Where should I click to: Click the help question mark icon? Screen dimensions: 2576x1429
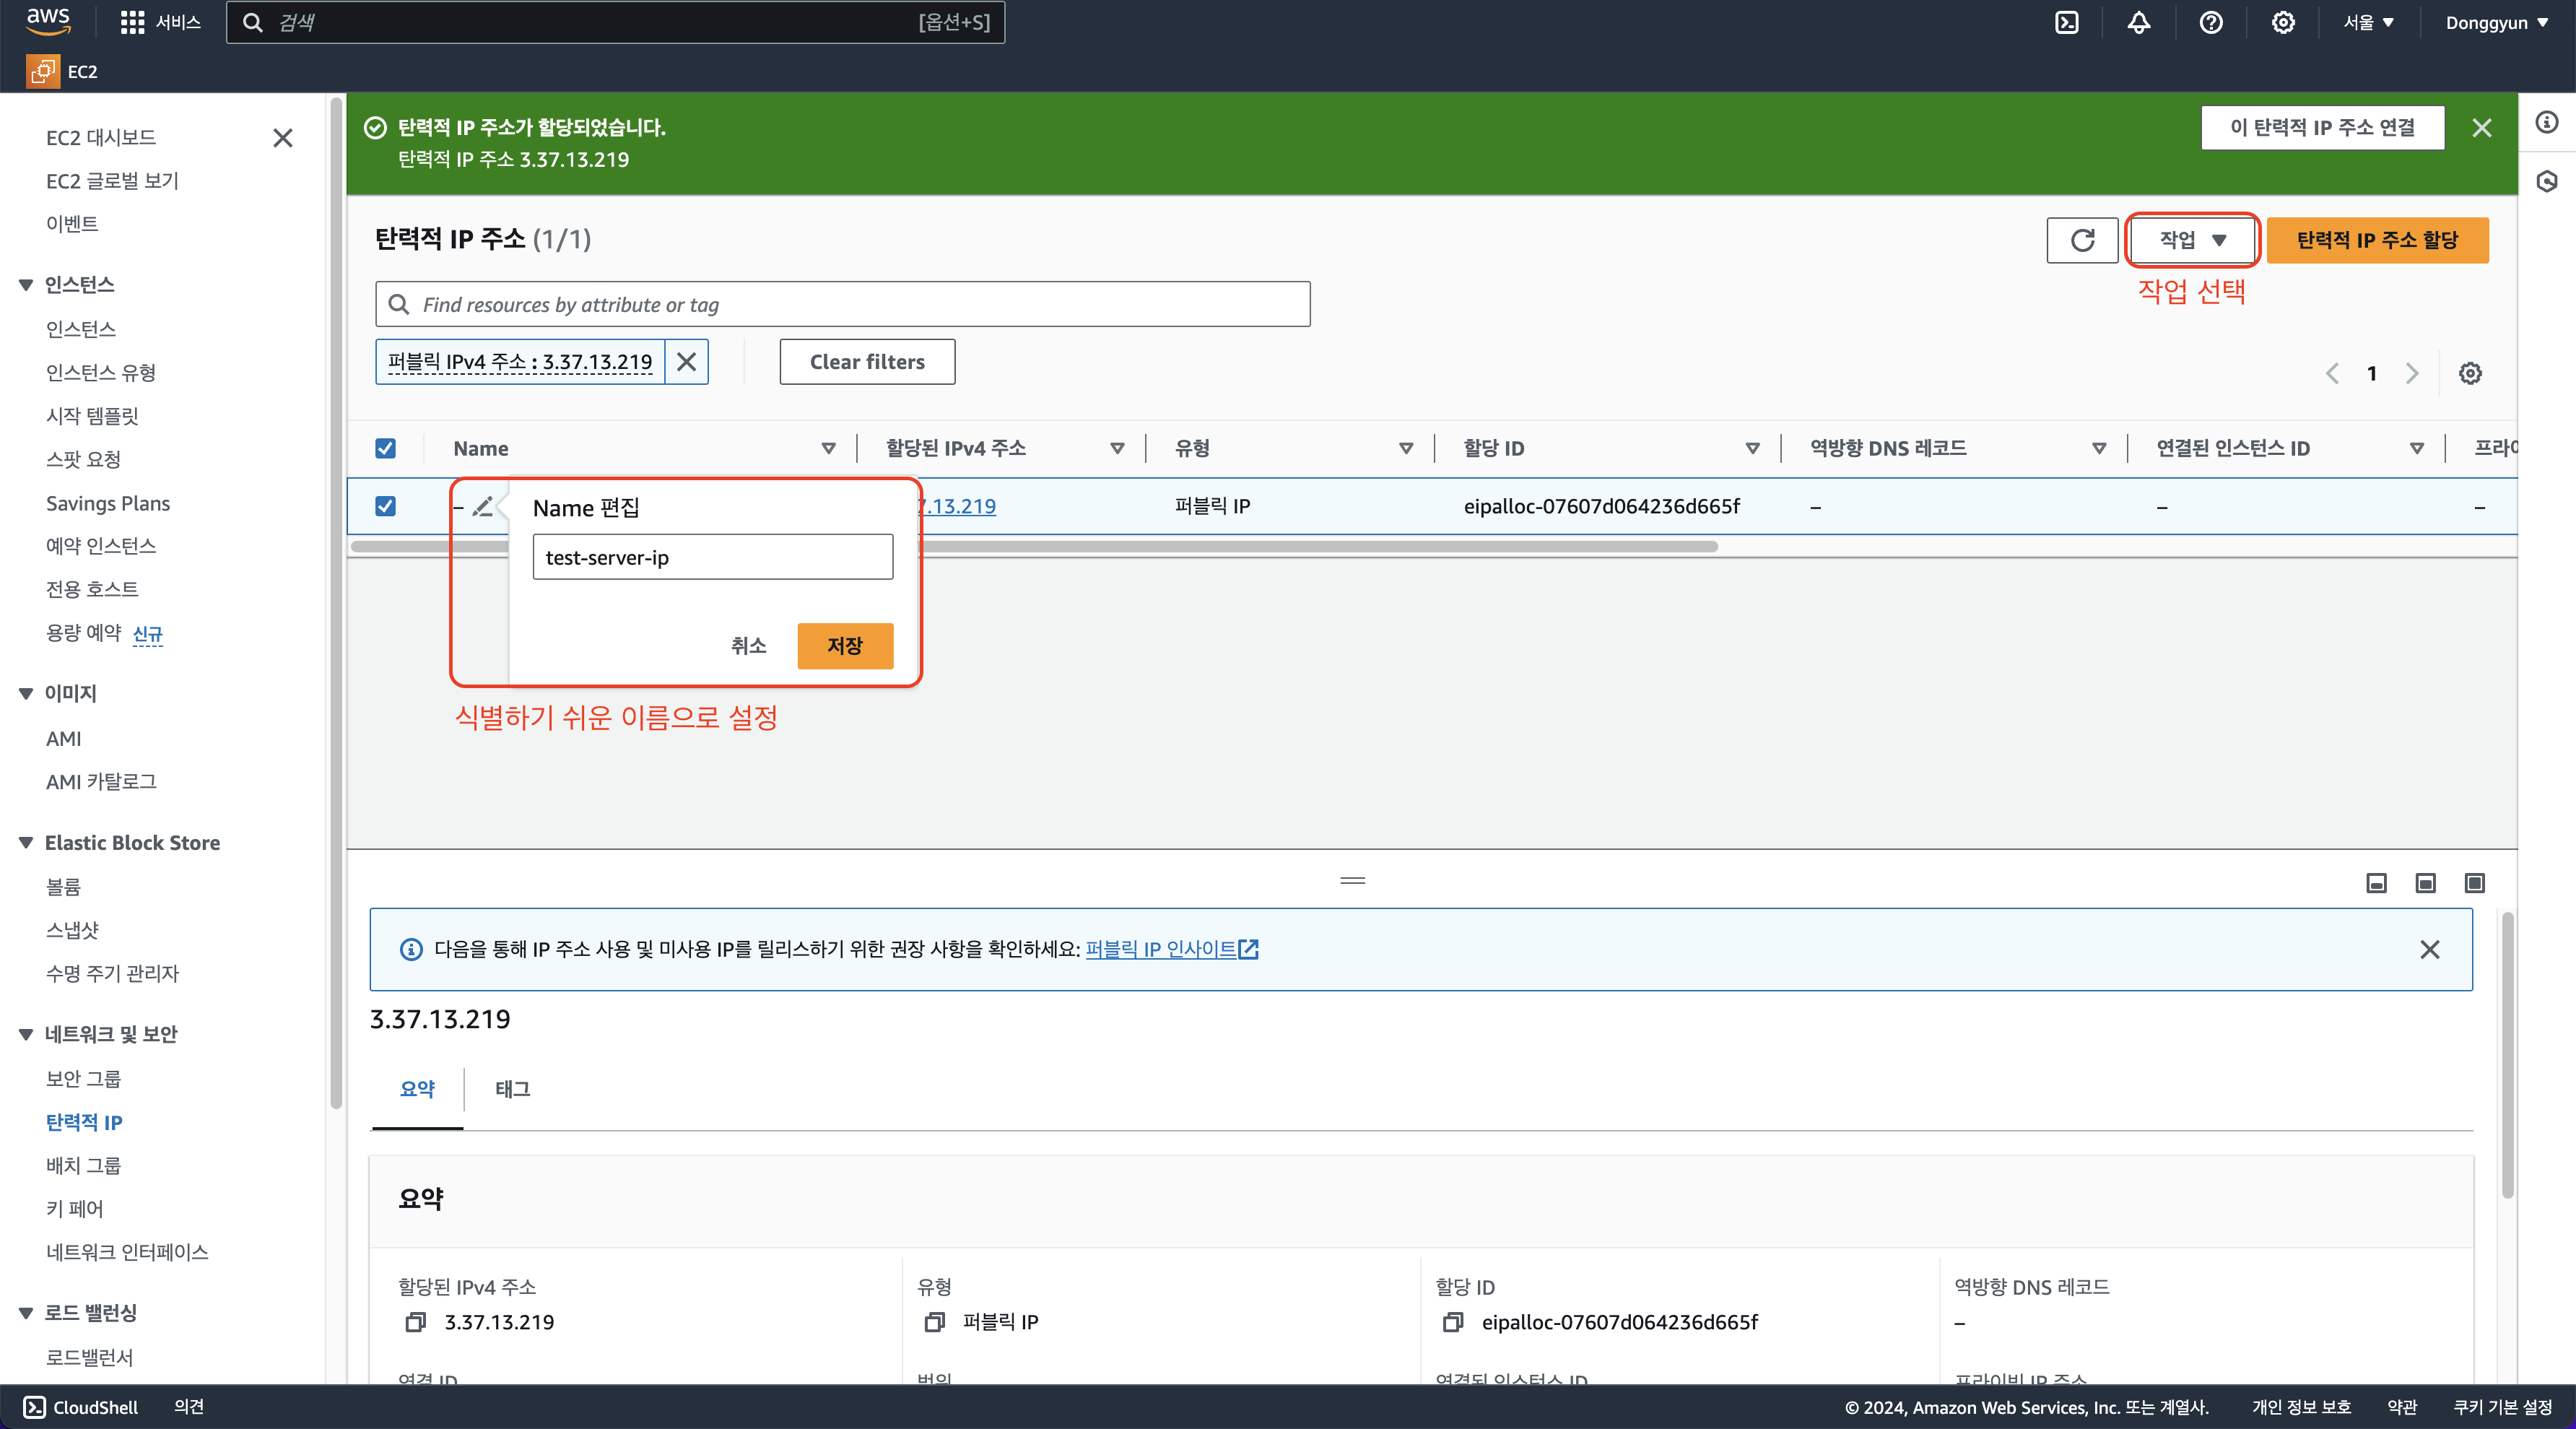tap(2211, 23)
